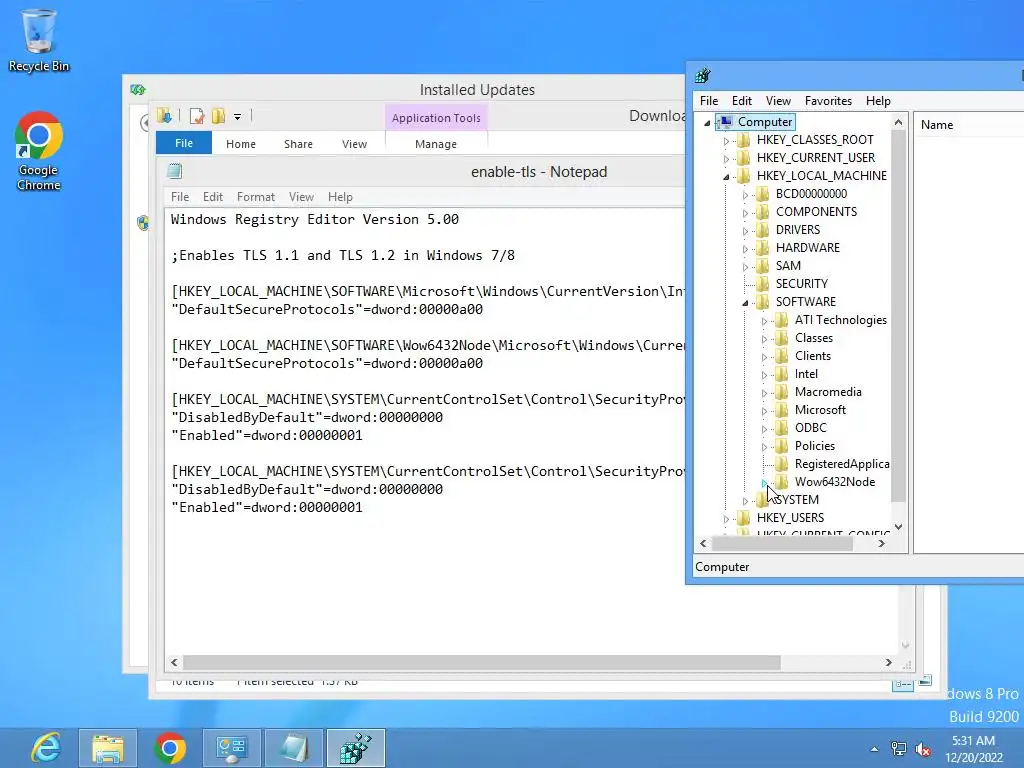Click the muted volume tray icon
1024x768 pixels.
pos(923,749)
